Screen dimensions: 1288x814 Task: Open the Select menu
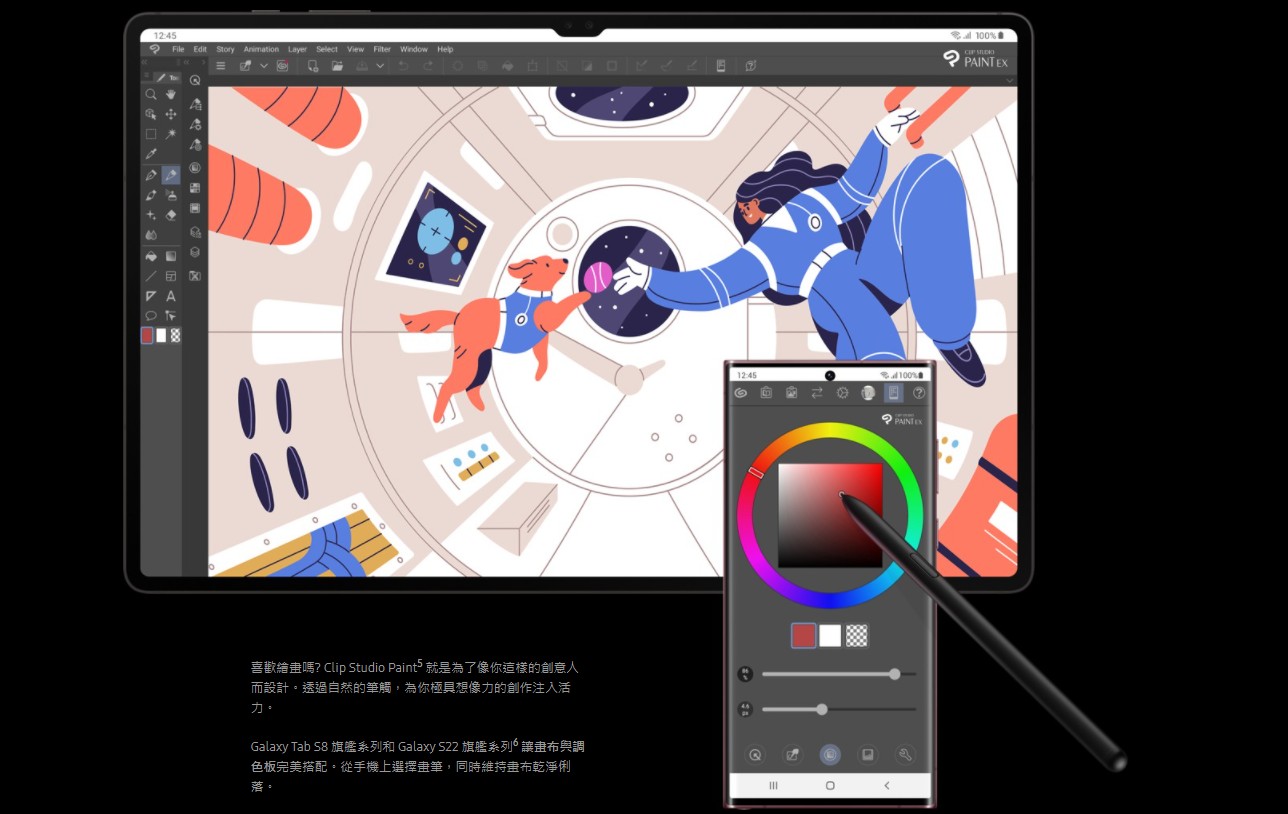click(327, 49)
